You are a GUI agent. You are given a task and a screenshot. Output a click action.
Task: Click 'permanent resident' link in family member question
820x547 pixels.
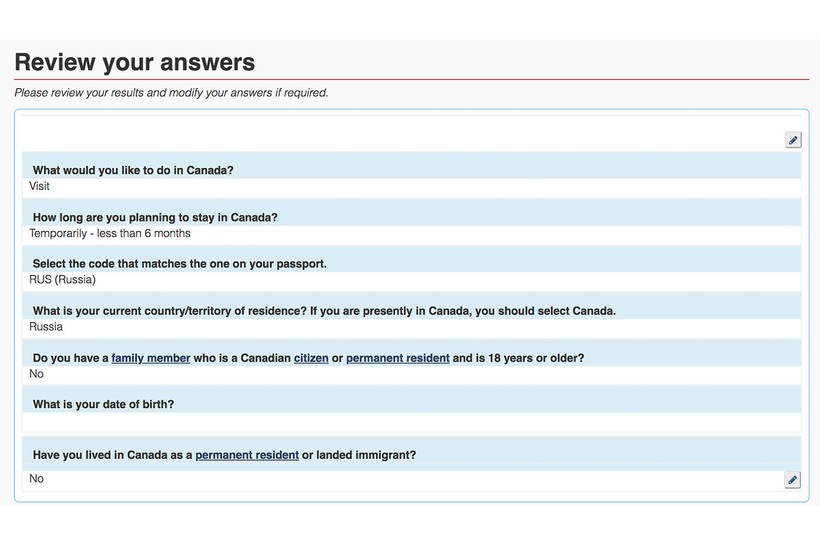[x=397, y=358]
